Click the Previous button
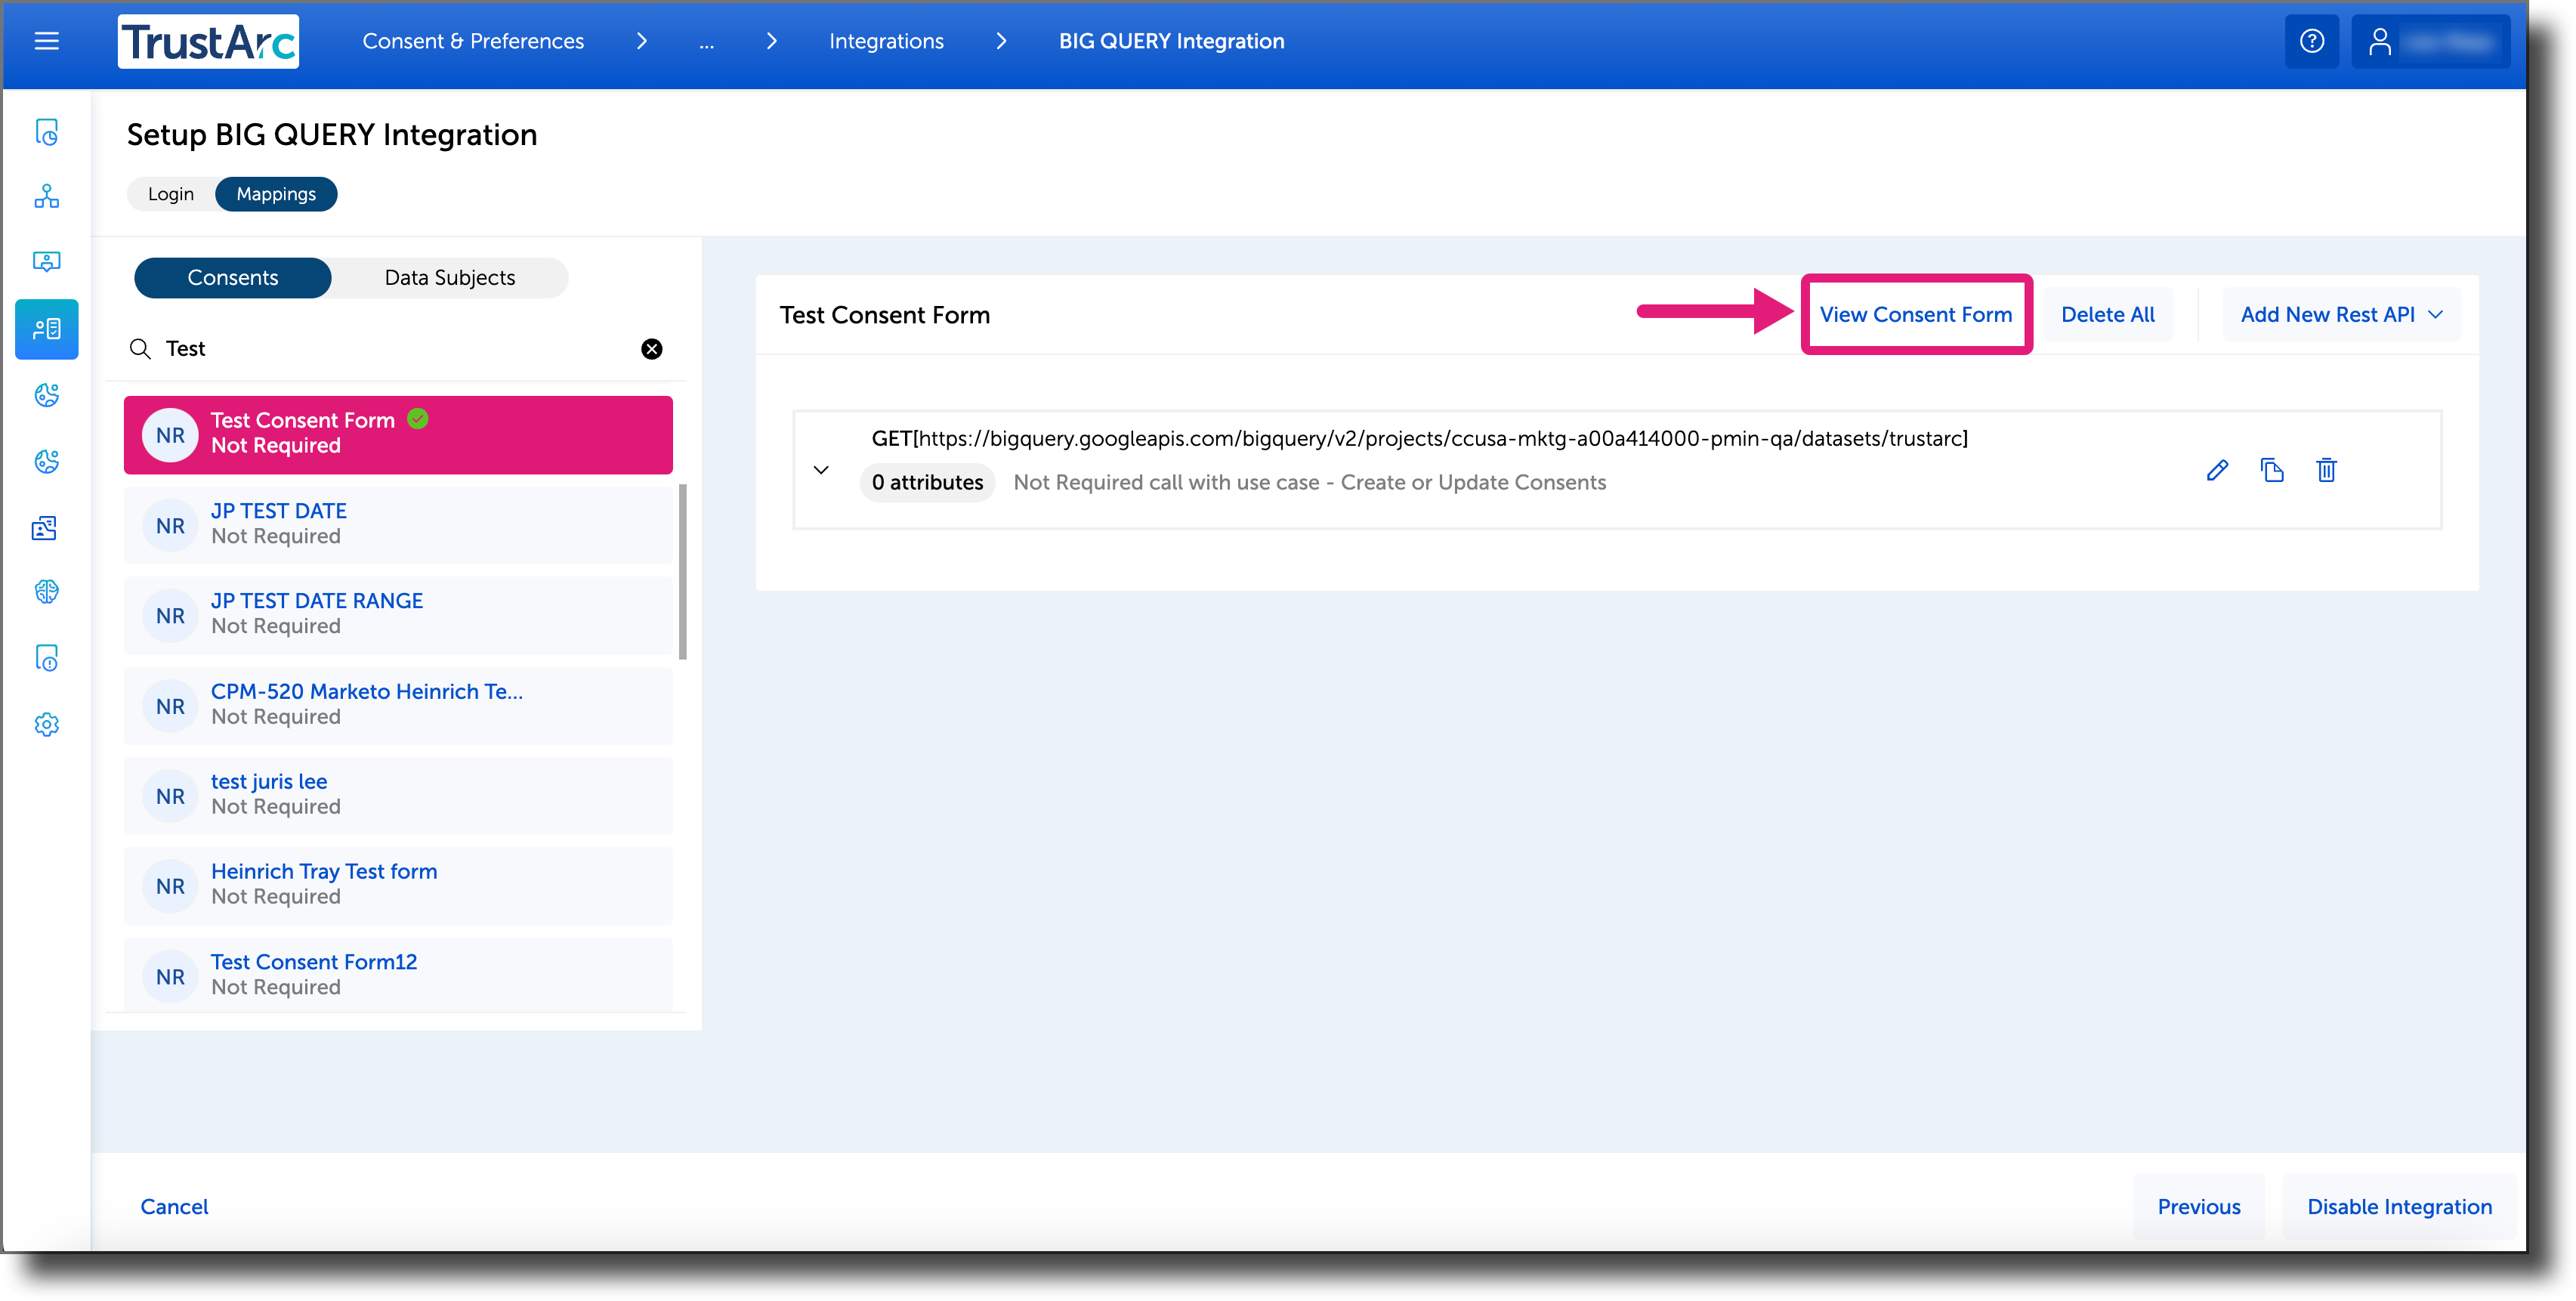Screen dimensions: 2576x1301 pyautogui.click(x=2198, y=1207)
